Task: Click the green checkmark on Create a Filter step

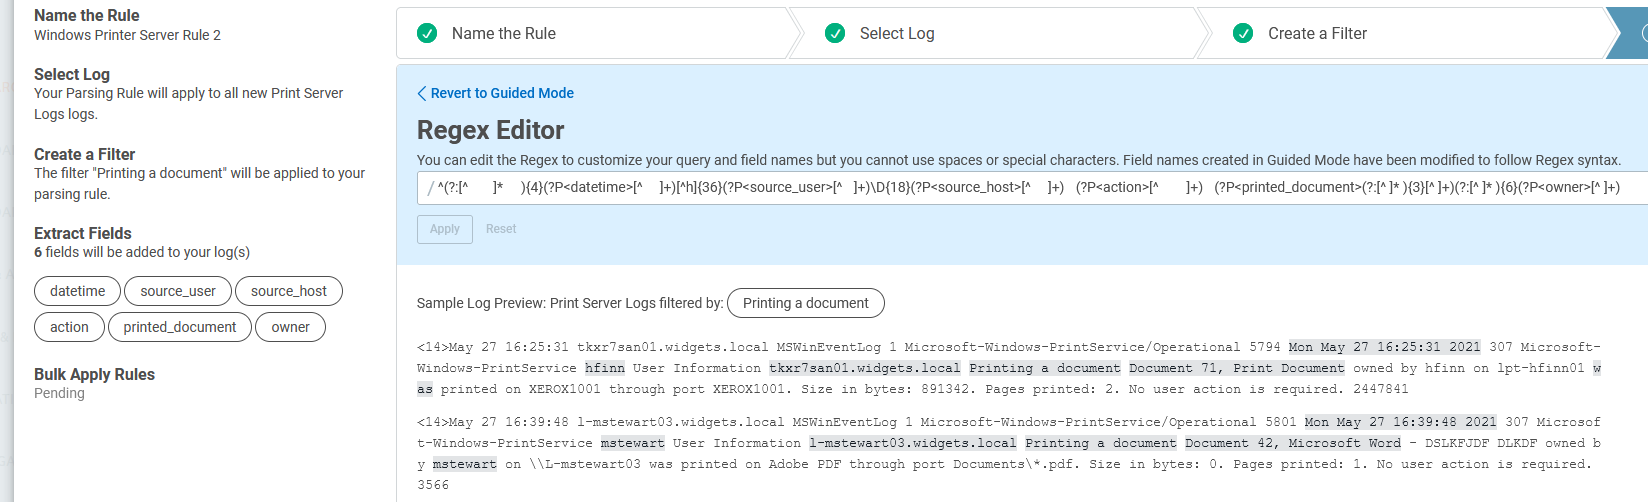Action: [x=1243, y=34]
